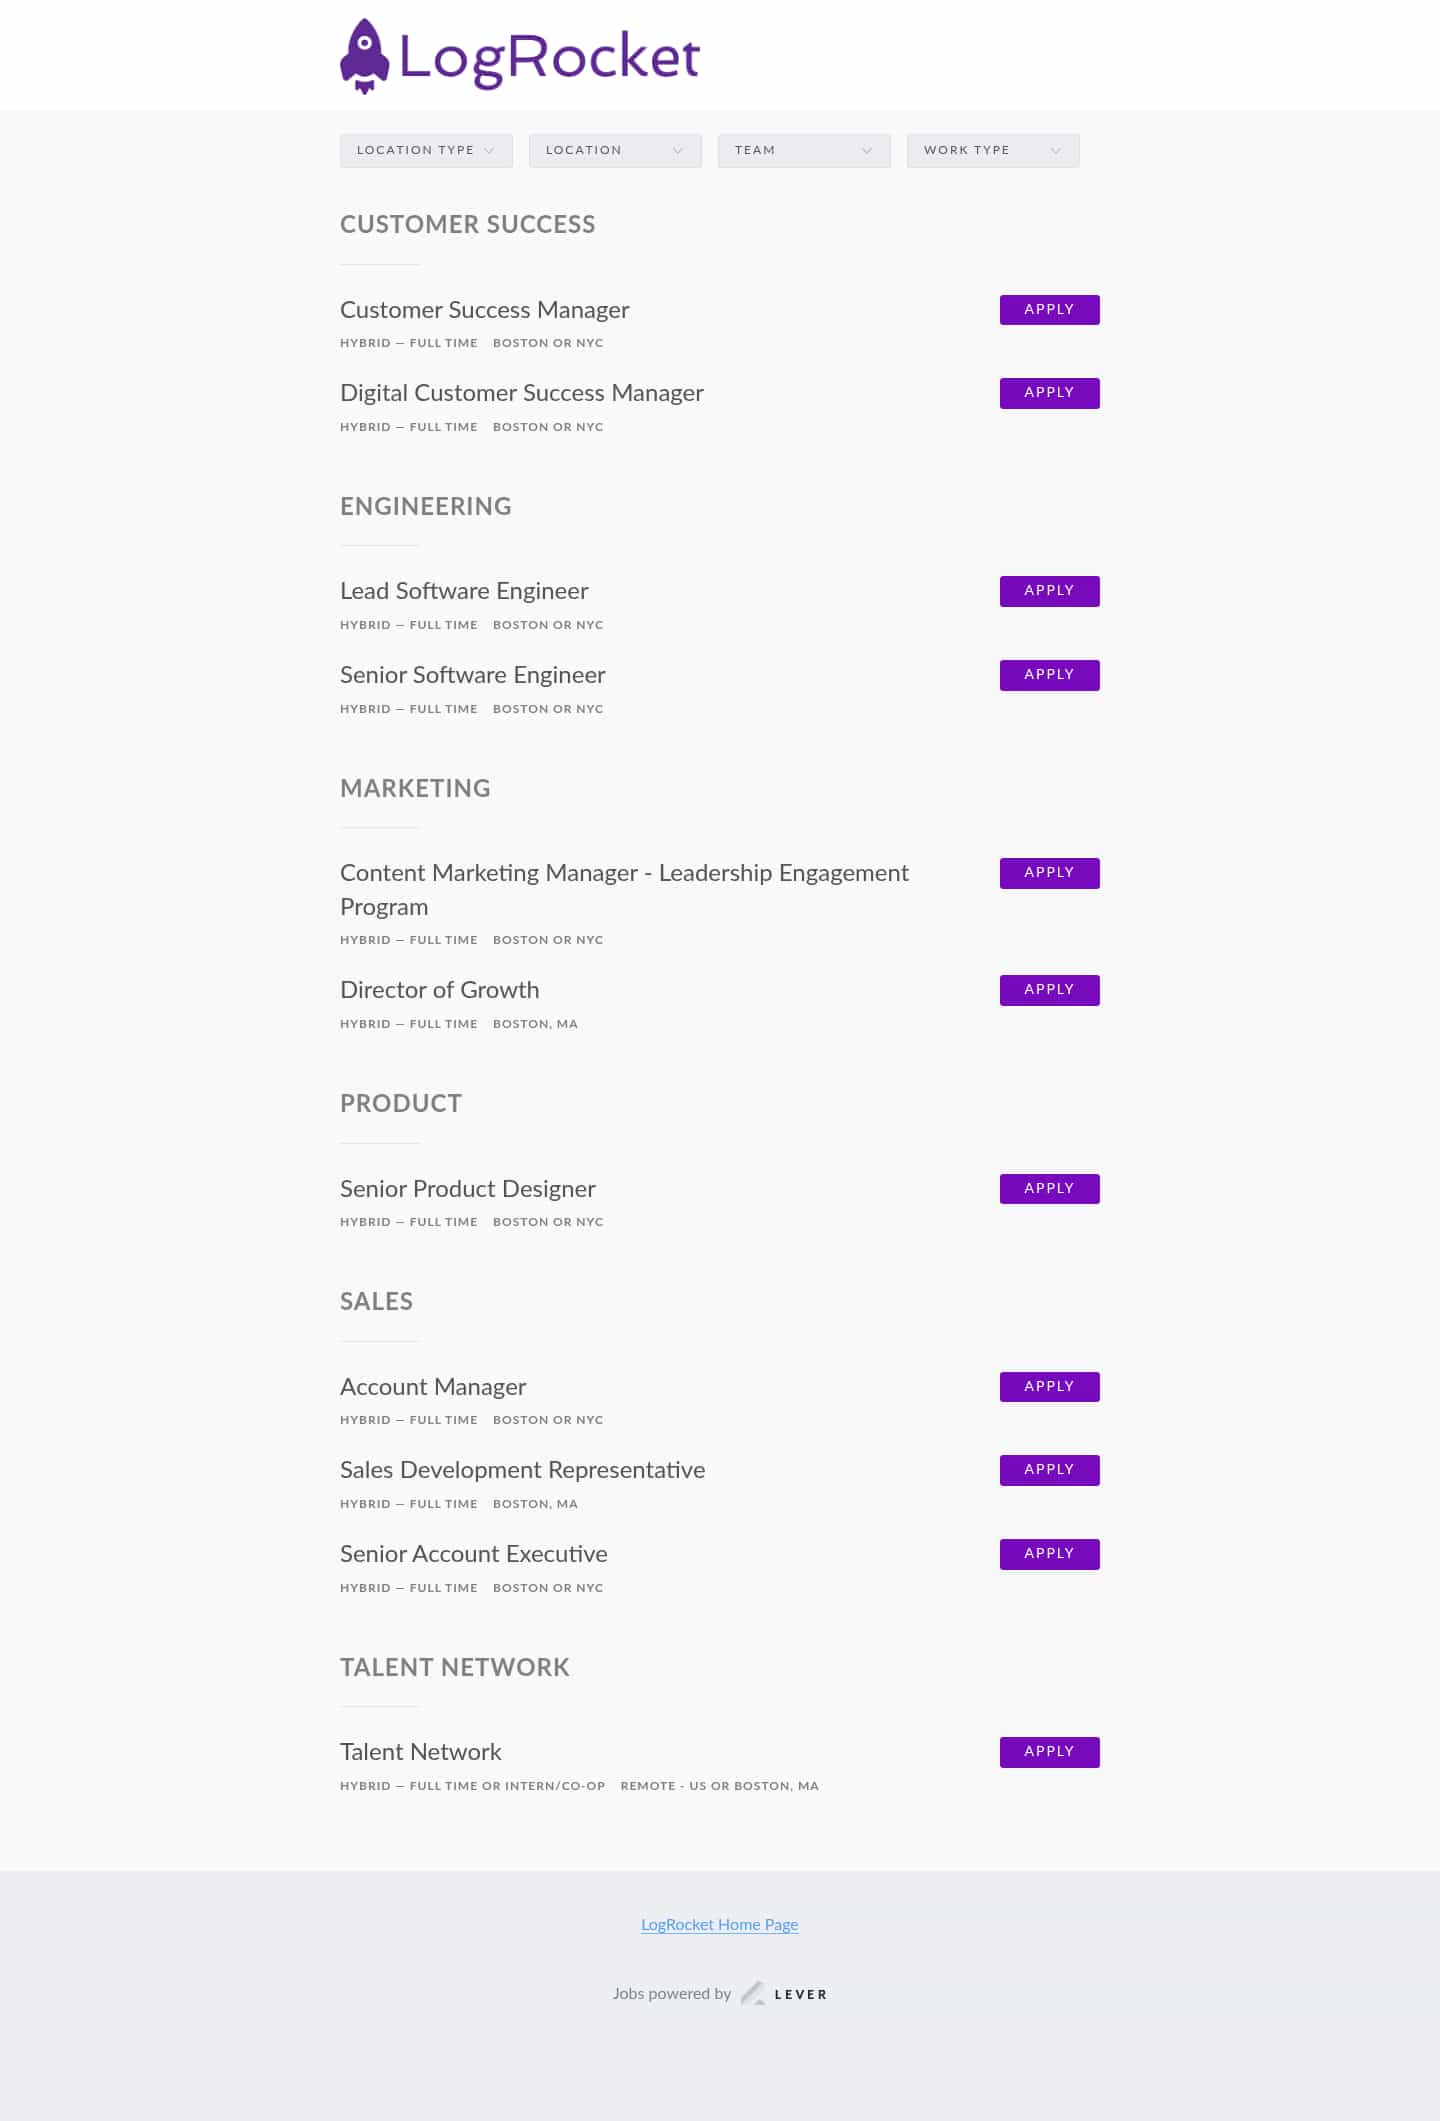Apply for the Account Manager opening
This screenshot has height=2121, width=1440.
[1049, 1387]
